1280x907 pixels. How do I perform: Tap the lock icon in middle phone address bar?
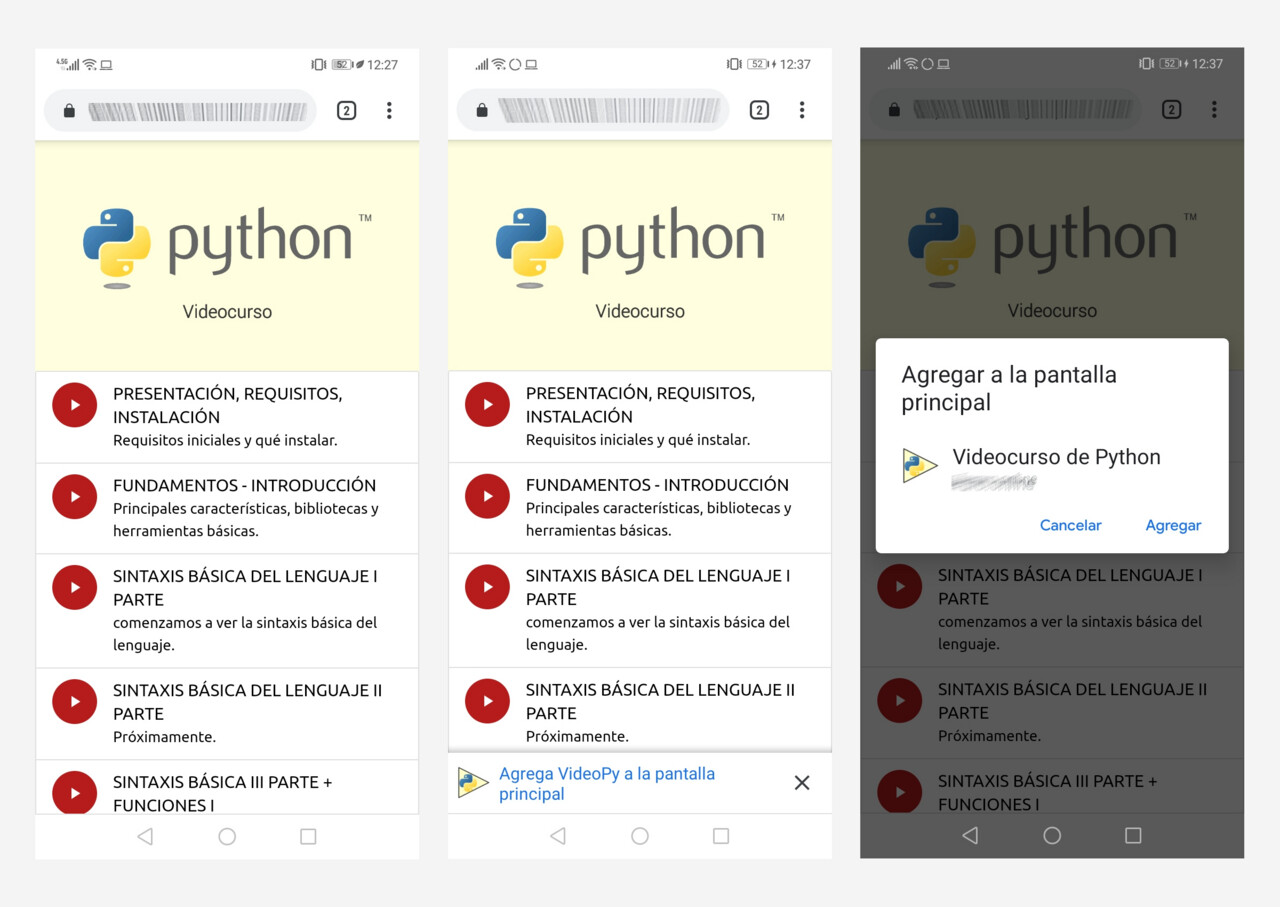pos(482,110)
